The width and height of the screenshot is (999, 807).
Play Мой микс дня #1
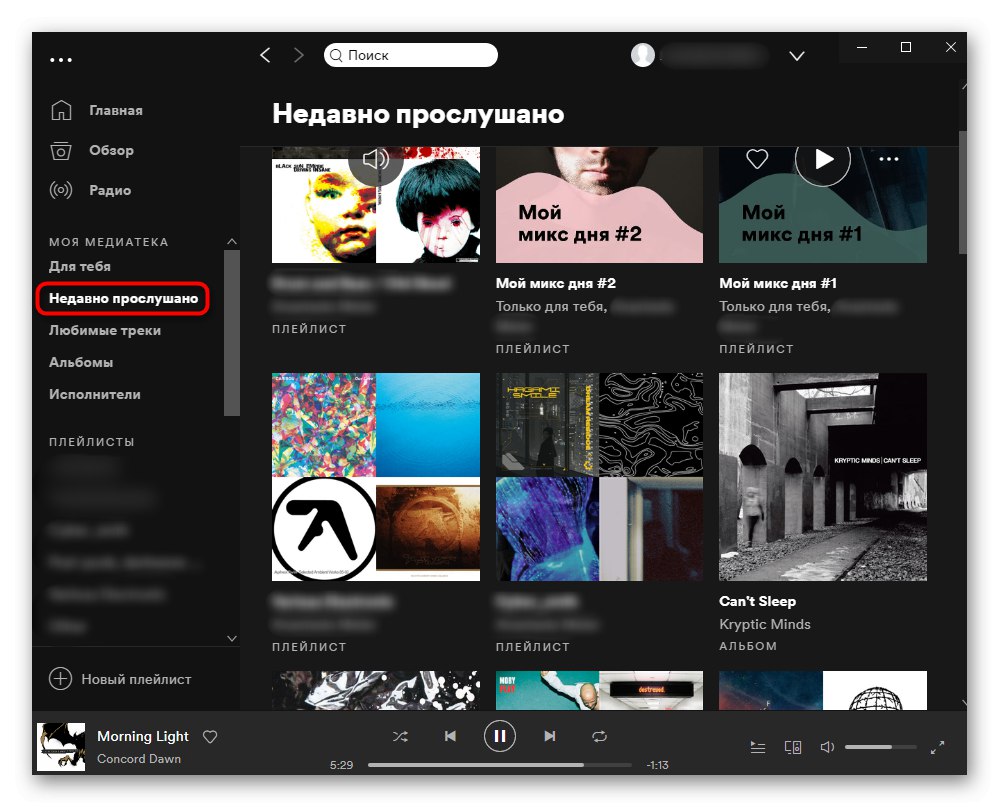(823, 159)
